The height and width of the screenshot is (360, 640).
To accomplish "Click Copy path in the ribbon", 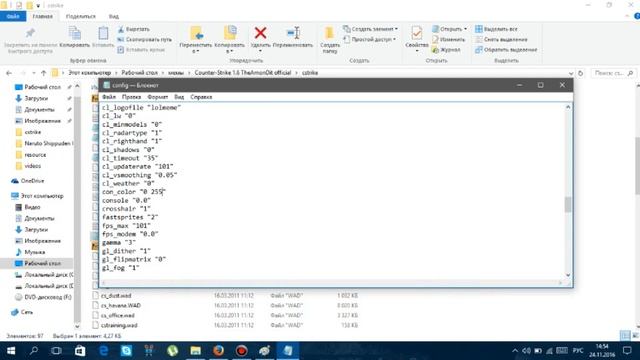I will tap(144, 40).
